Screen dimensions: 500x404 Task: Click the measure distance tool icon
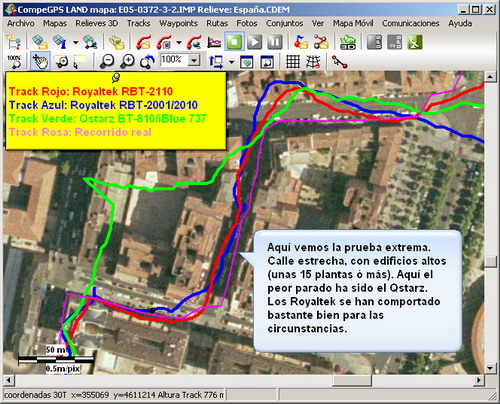(x=340, y=62)
